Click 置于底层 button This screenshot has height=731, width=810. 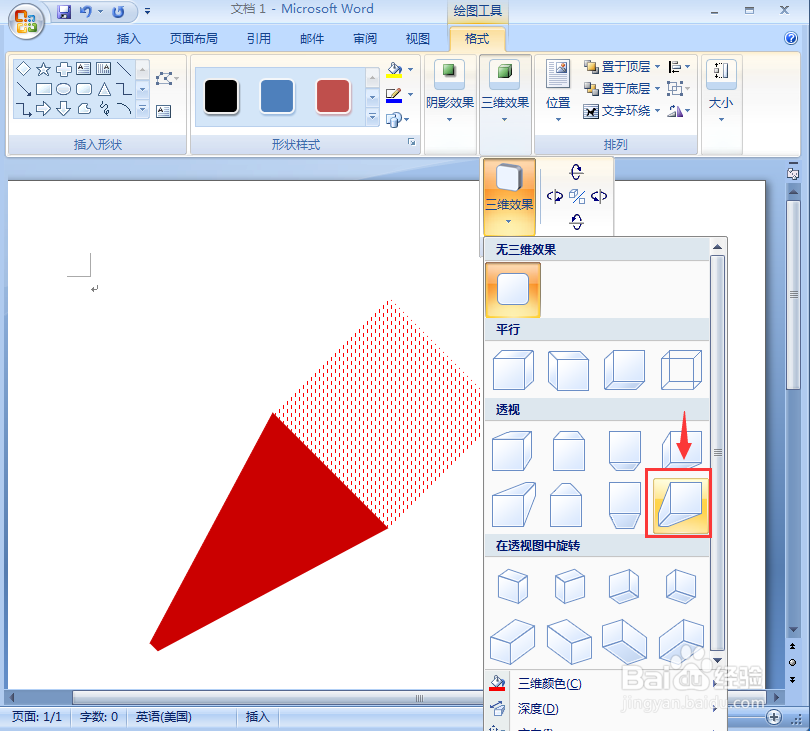[x=617, y=89]
